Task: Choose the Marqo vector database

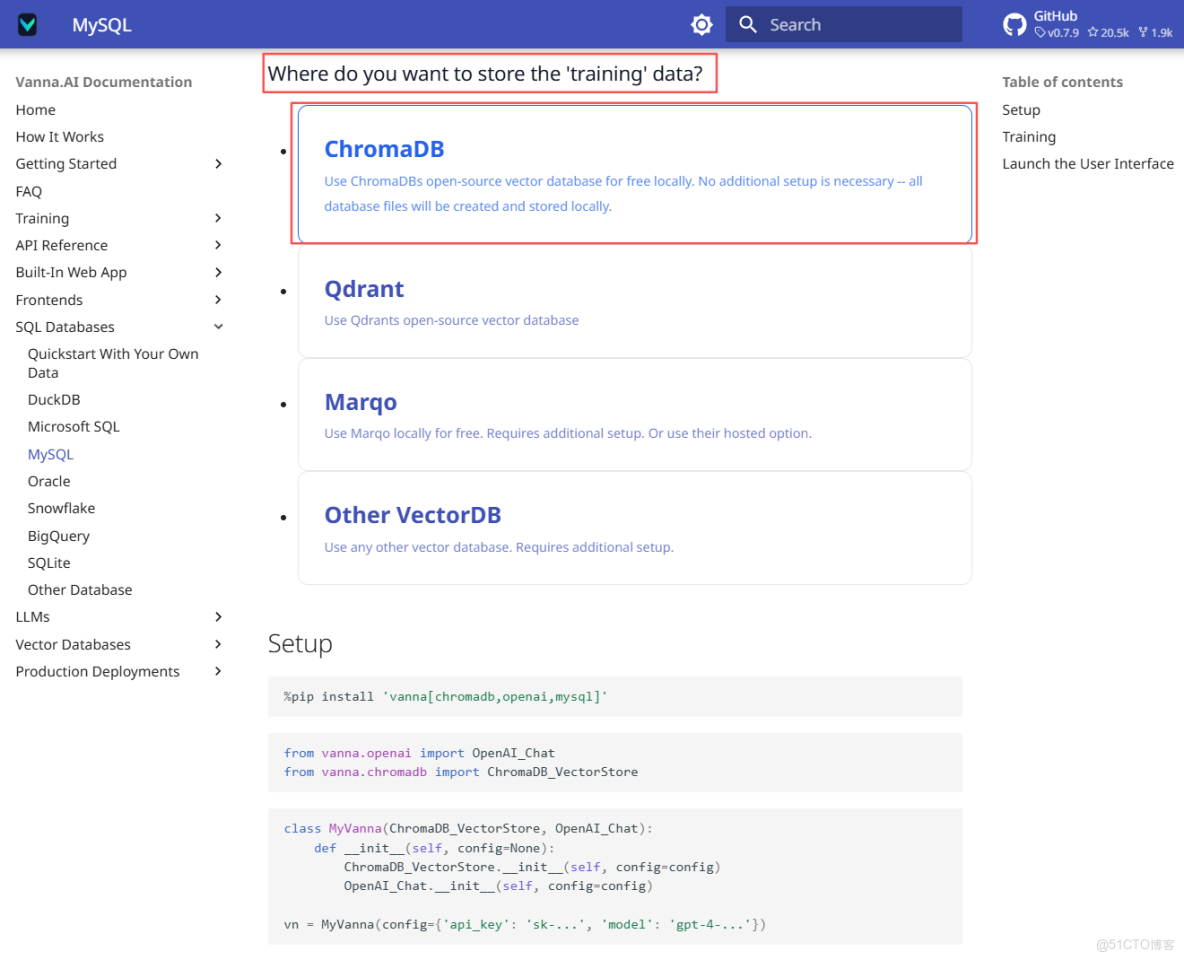Action: (x=634, y=415)
